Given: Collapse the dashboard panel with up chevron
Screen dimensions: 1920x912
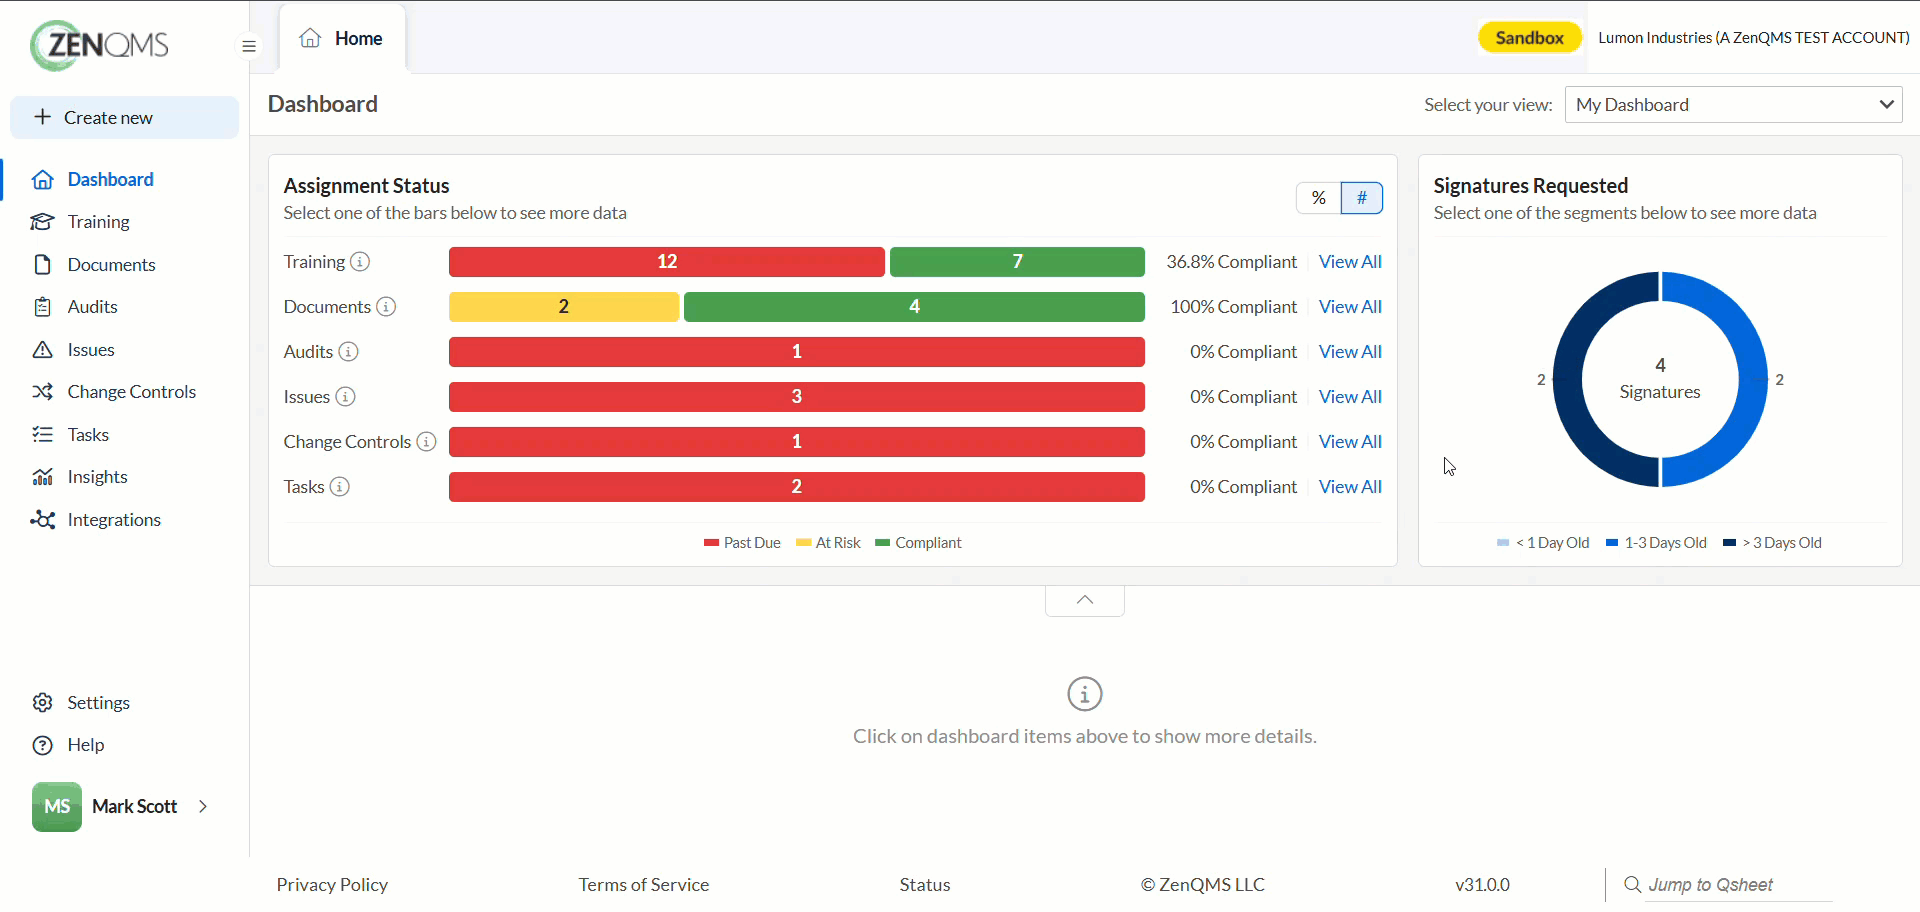Looking at the screenshot, I should coord(1085,600).
